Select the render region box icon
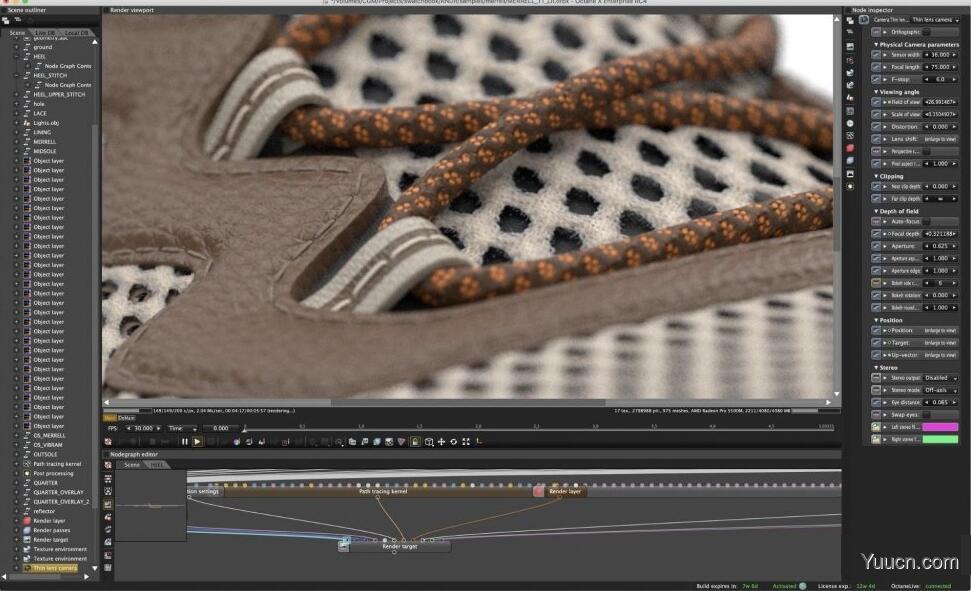Screen dimensions: 971x591 coord(429,442)
